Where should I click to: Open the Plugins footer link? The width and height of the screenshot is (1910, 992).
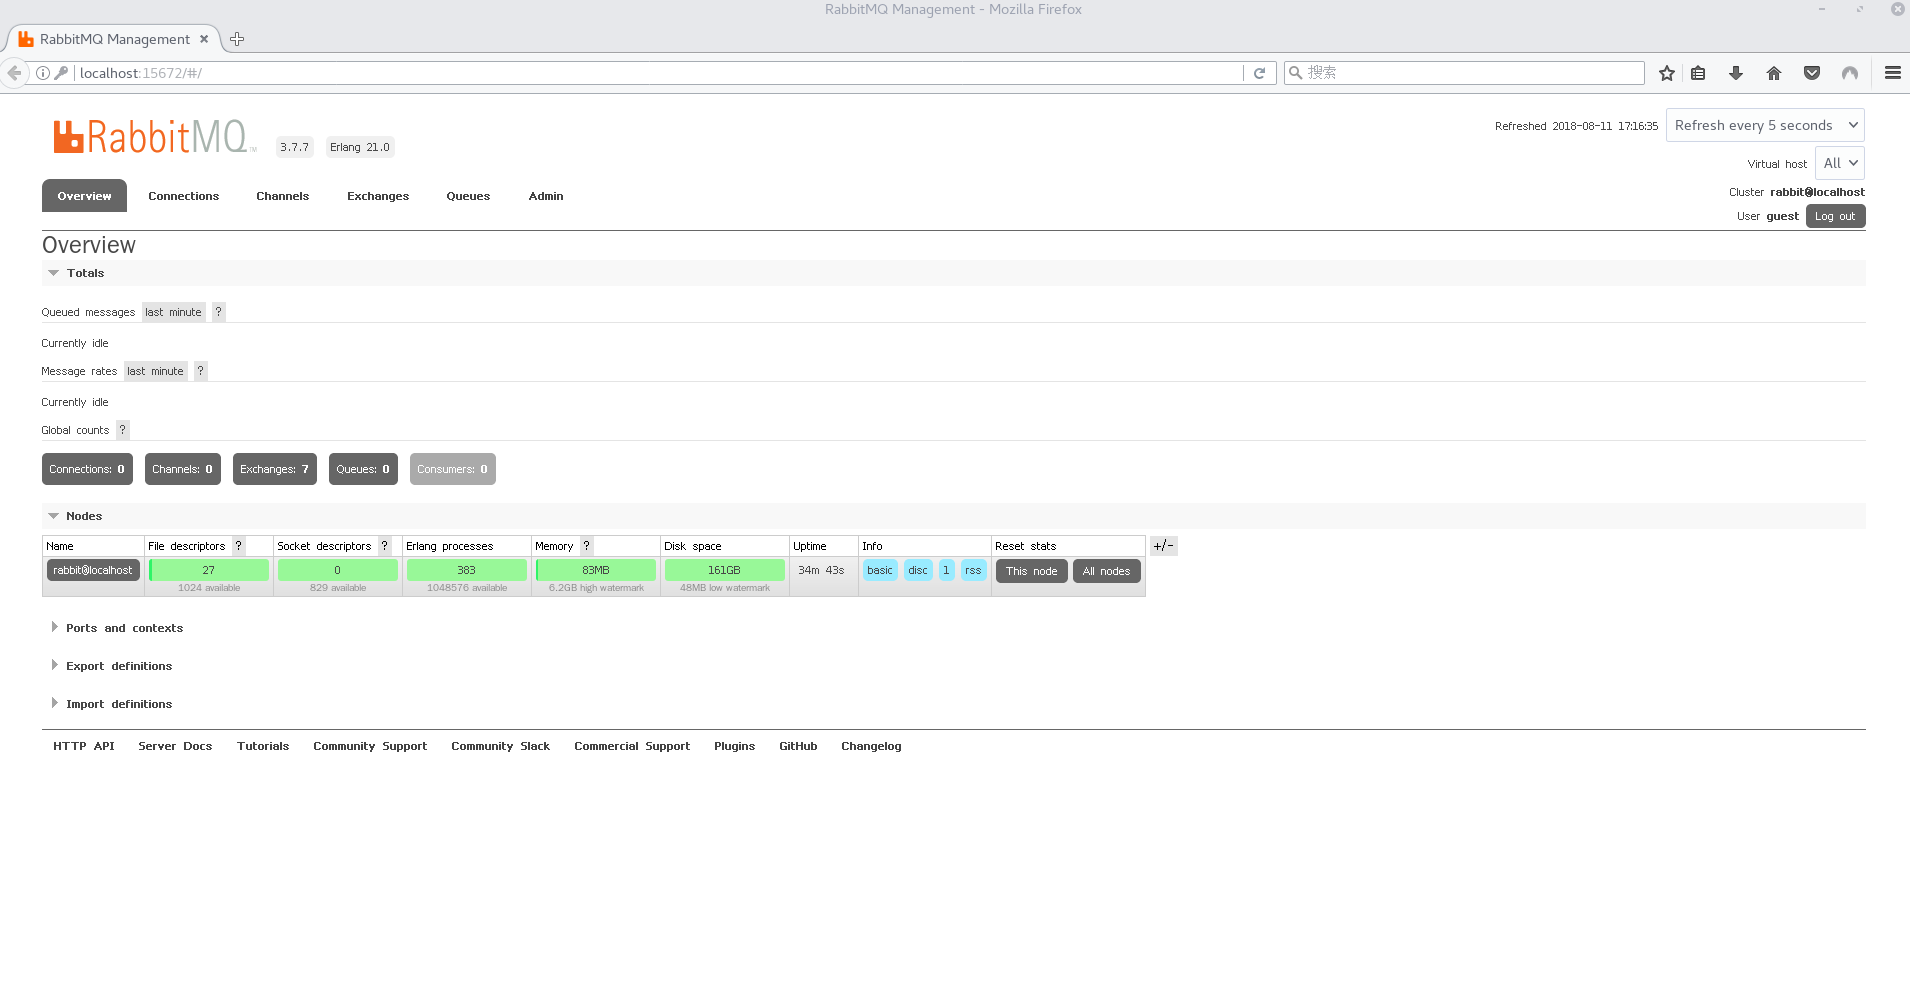pos(734,746)
